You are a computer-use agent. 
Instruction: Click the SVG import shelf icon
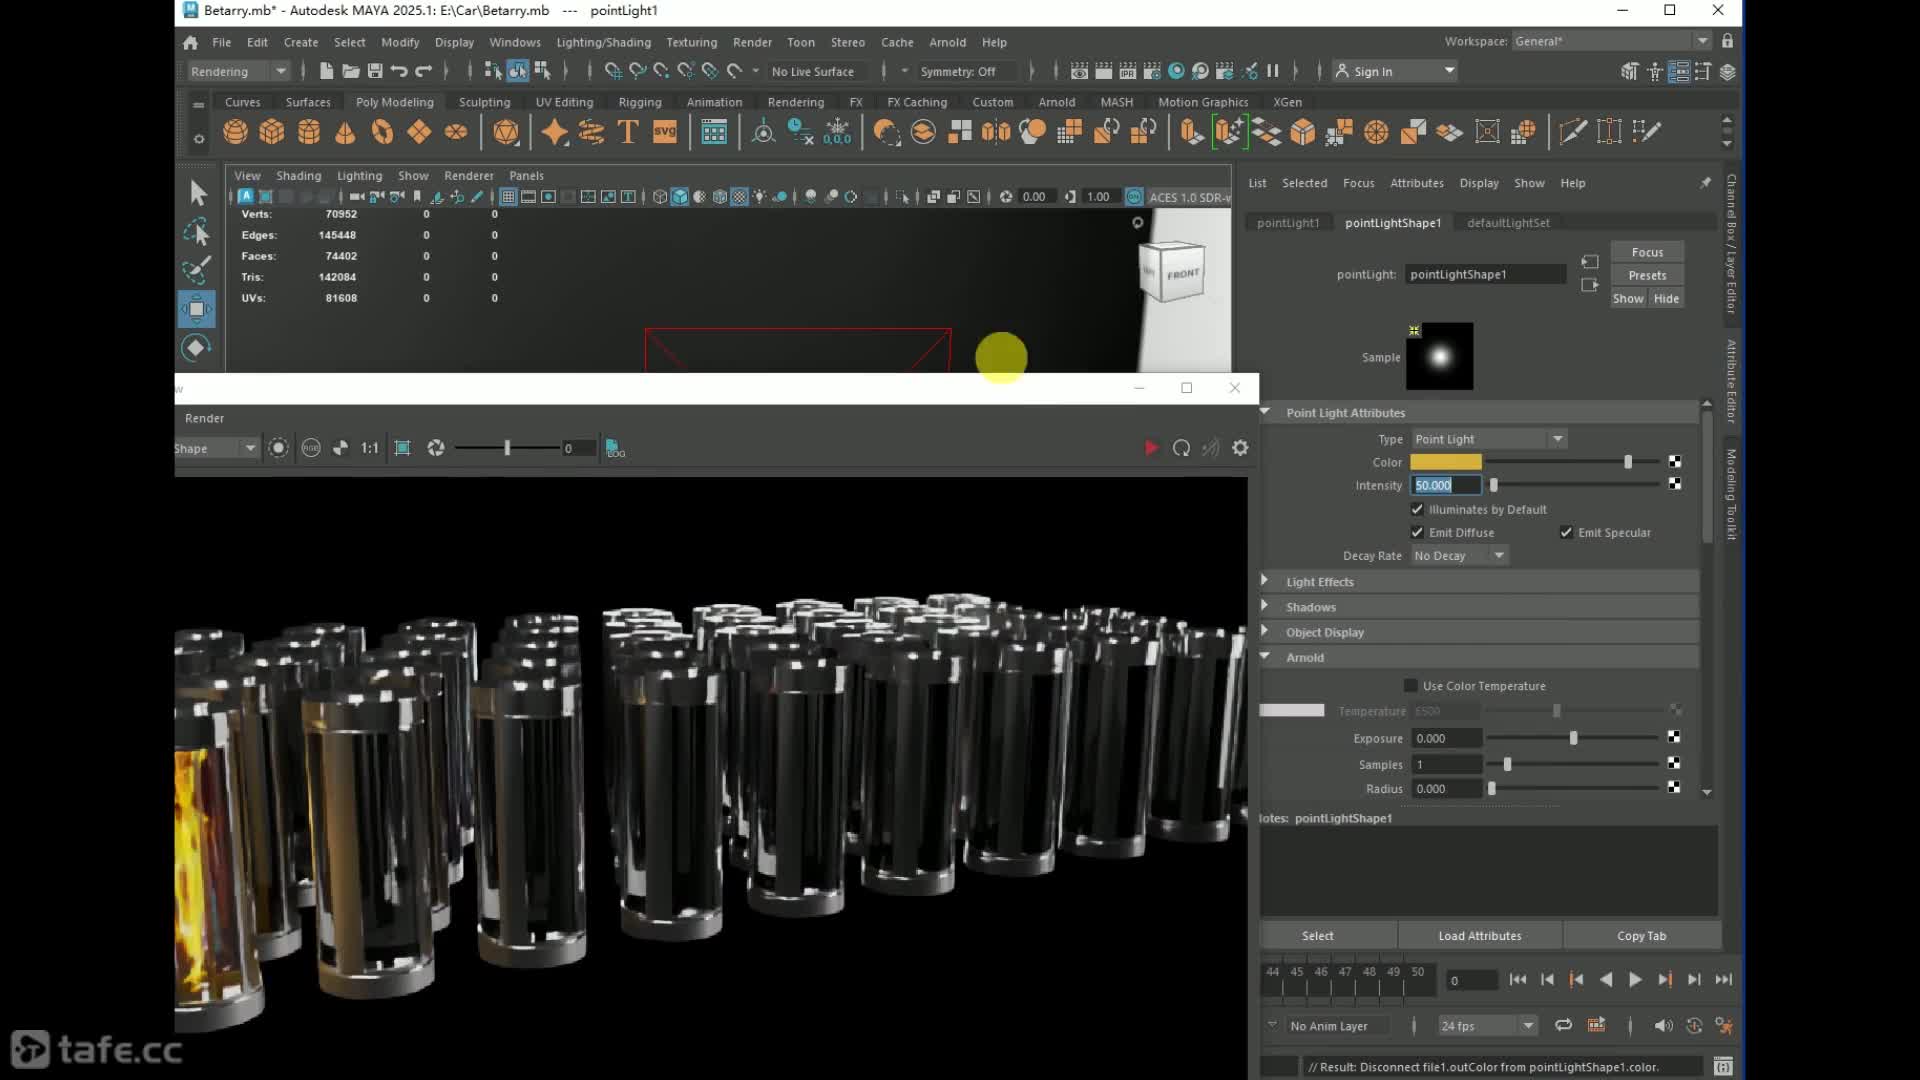(665, 132)
